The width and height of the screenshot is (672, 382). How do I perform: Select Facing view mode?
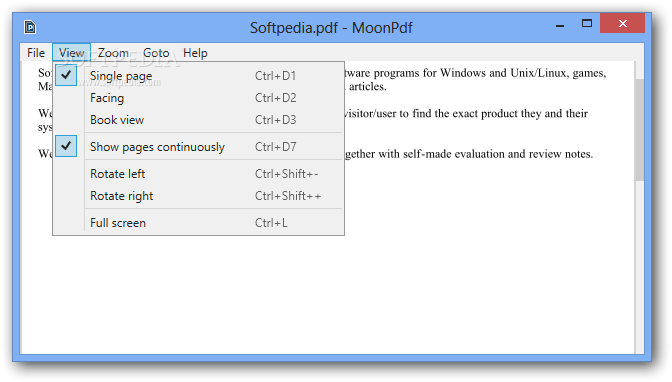[x=198, y=98]
